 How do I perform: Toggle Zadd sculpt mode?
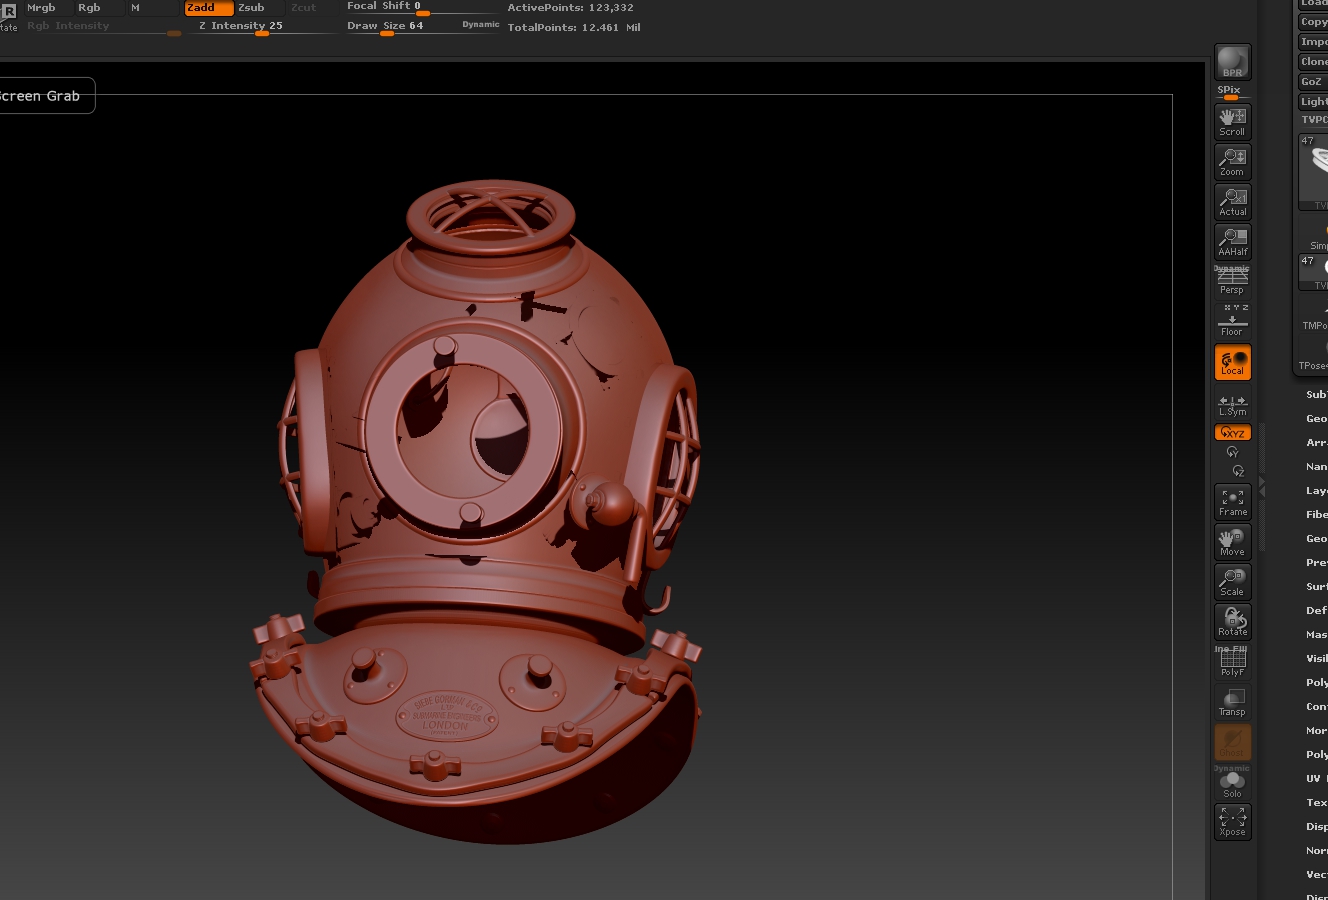(x=208, y=7)
